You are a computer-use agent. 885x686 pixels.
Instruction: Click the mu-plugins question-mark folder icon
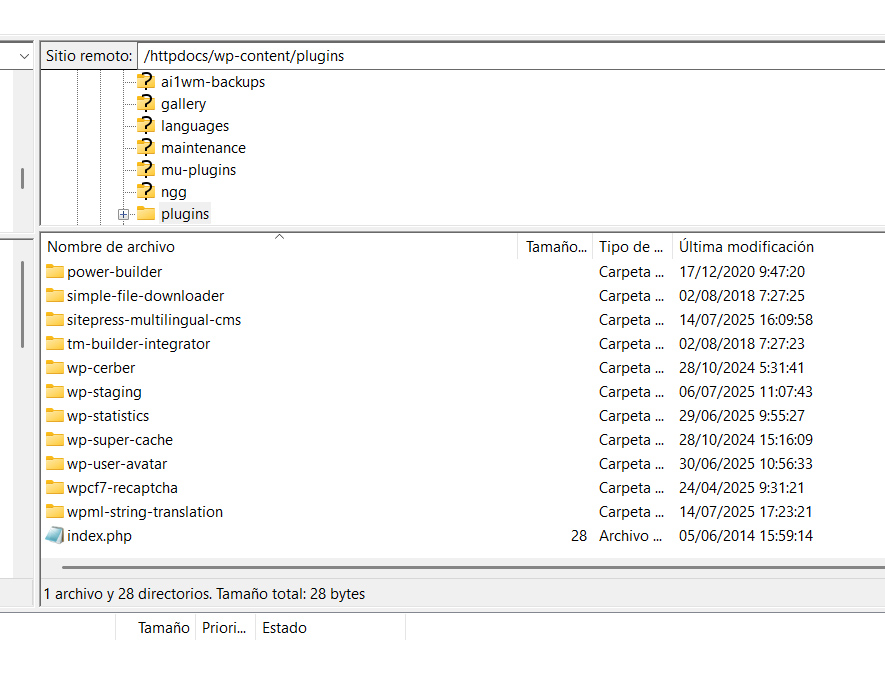[146, 169]
